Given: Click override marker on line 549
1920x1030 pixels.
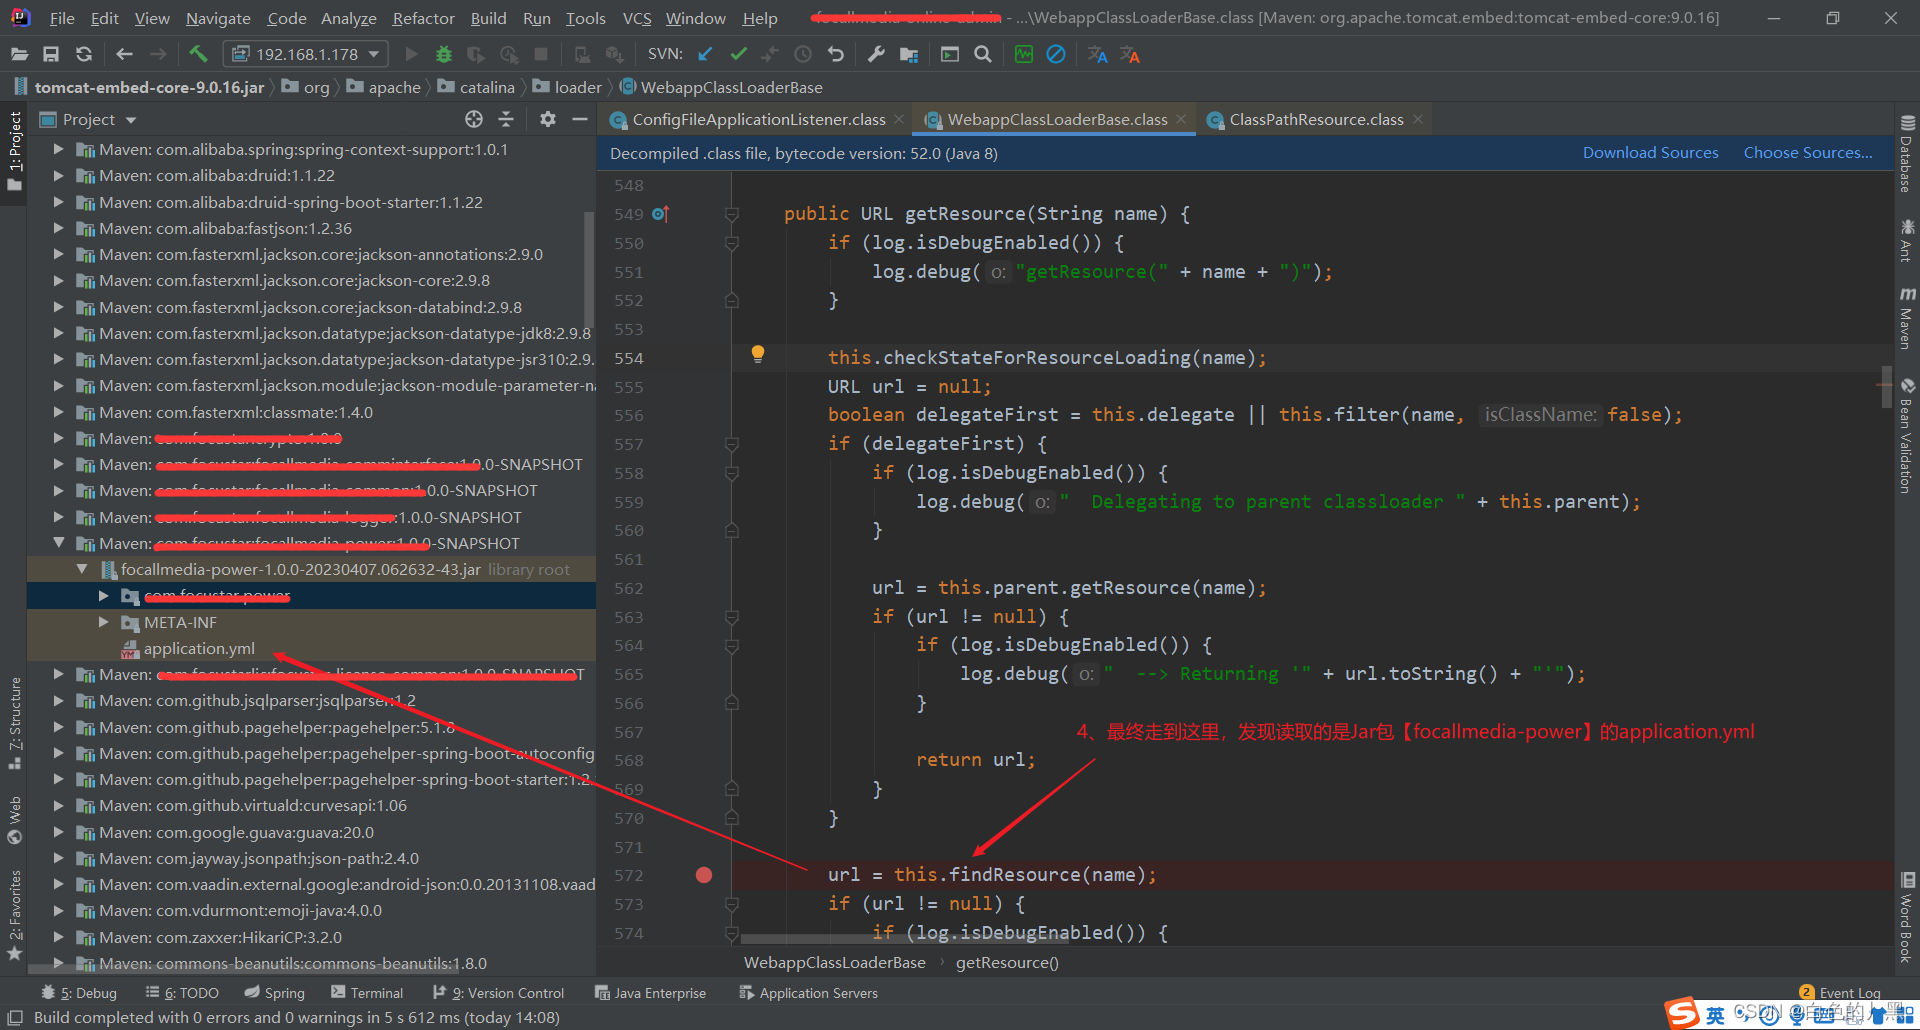Looking at the screenshot, I should click(x=660, y=214).
